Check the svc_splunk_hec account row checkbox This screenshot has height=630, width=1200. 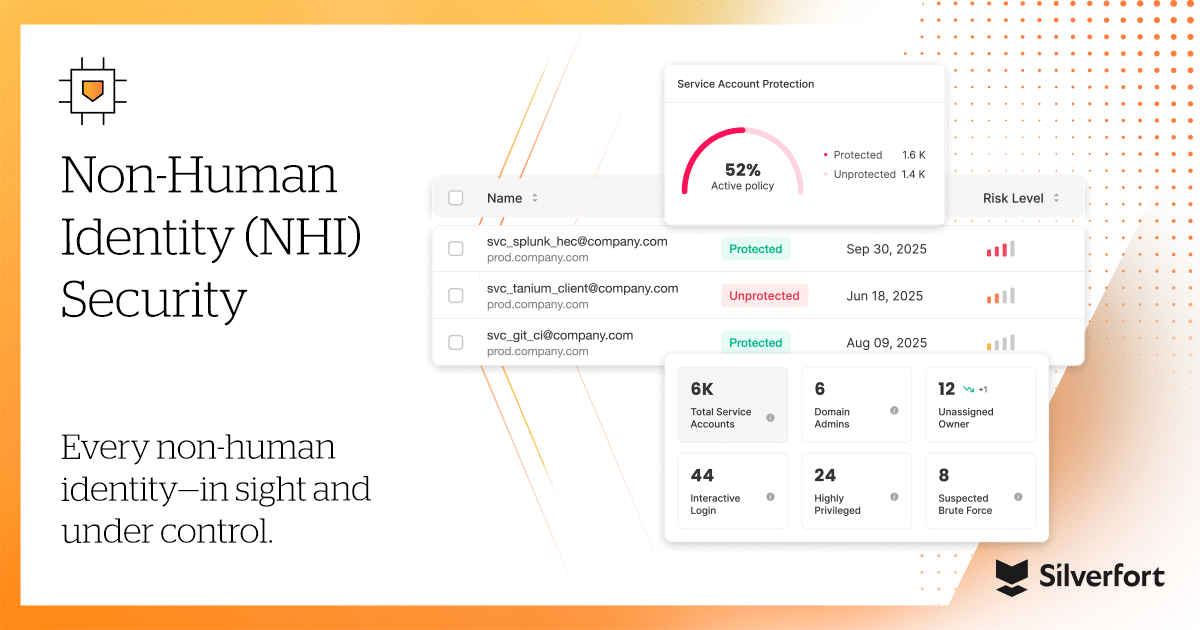[x=456, y=249]
